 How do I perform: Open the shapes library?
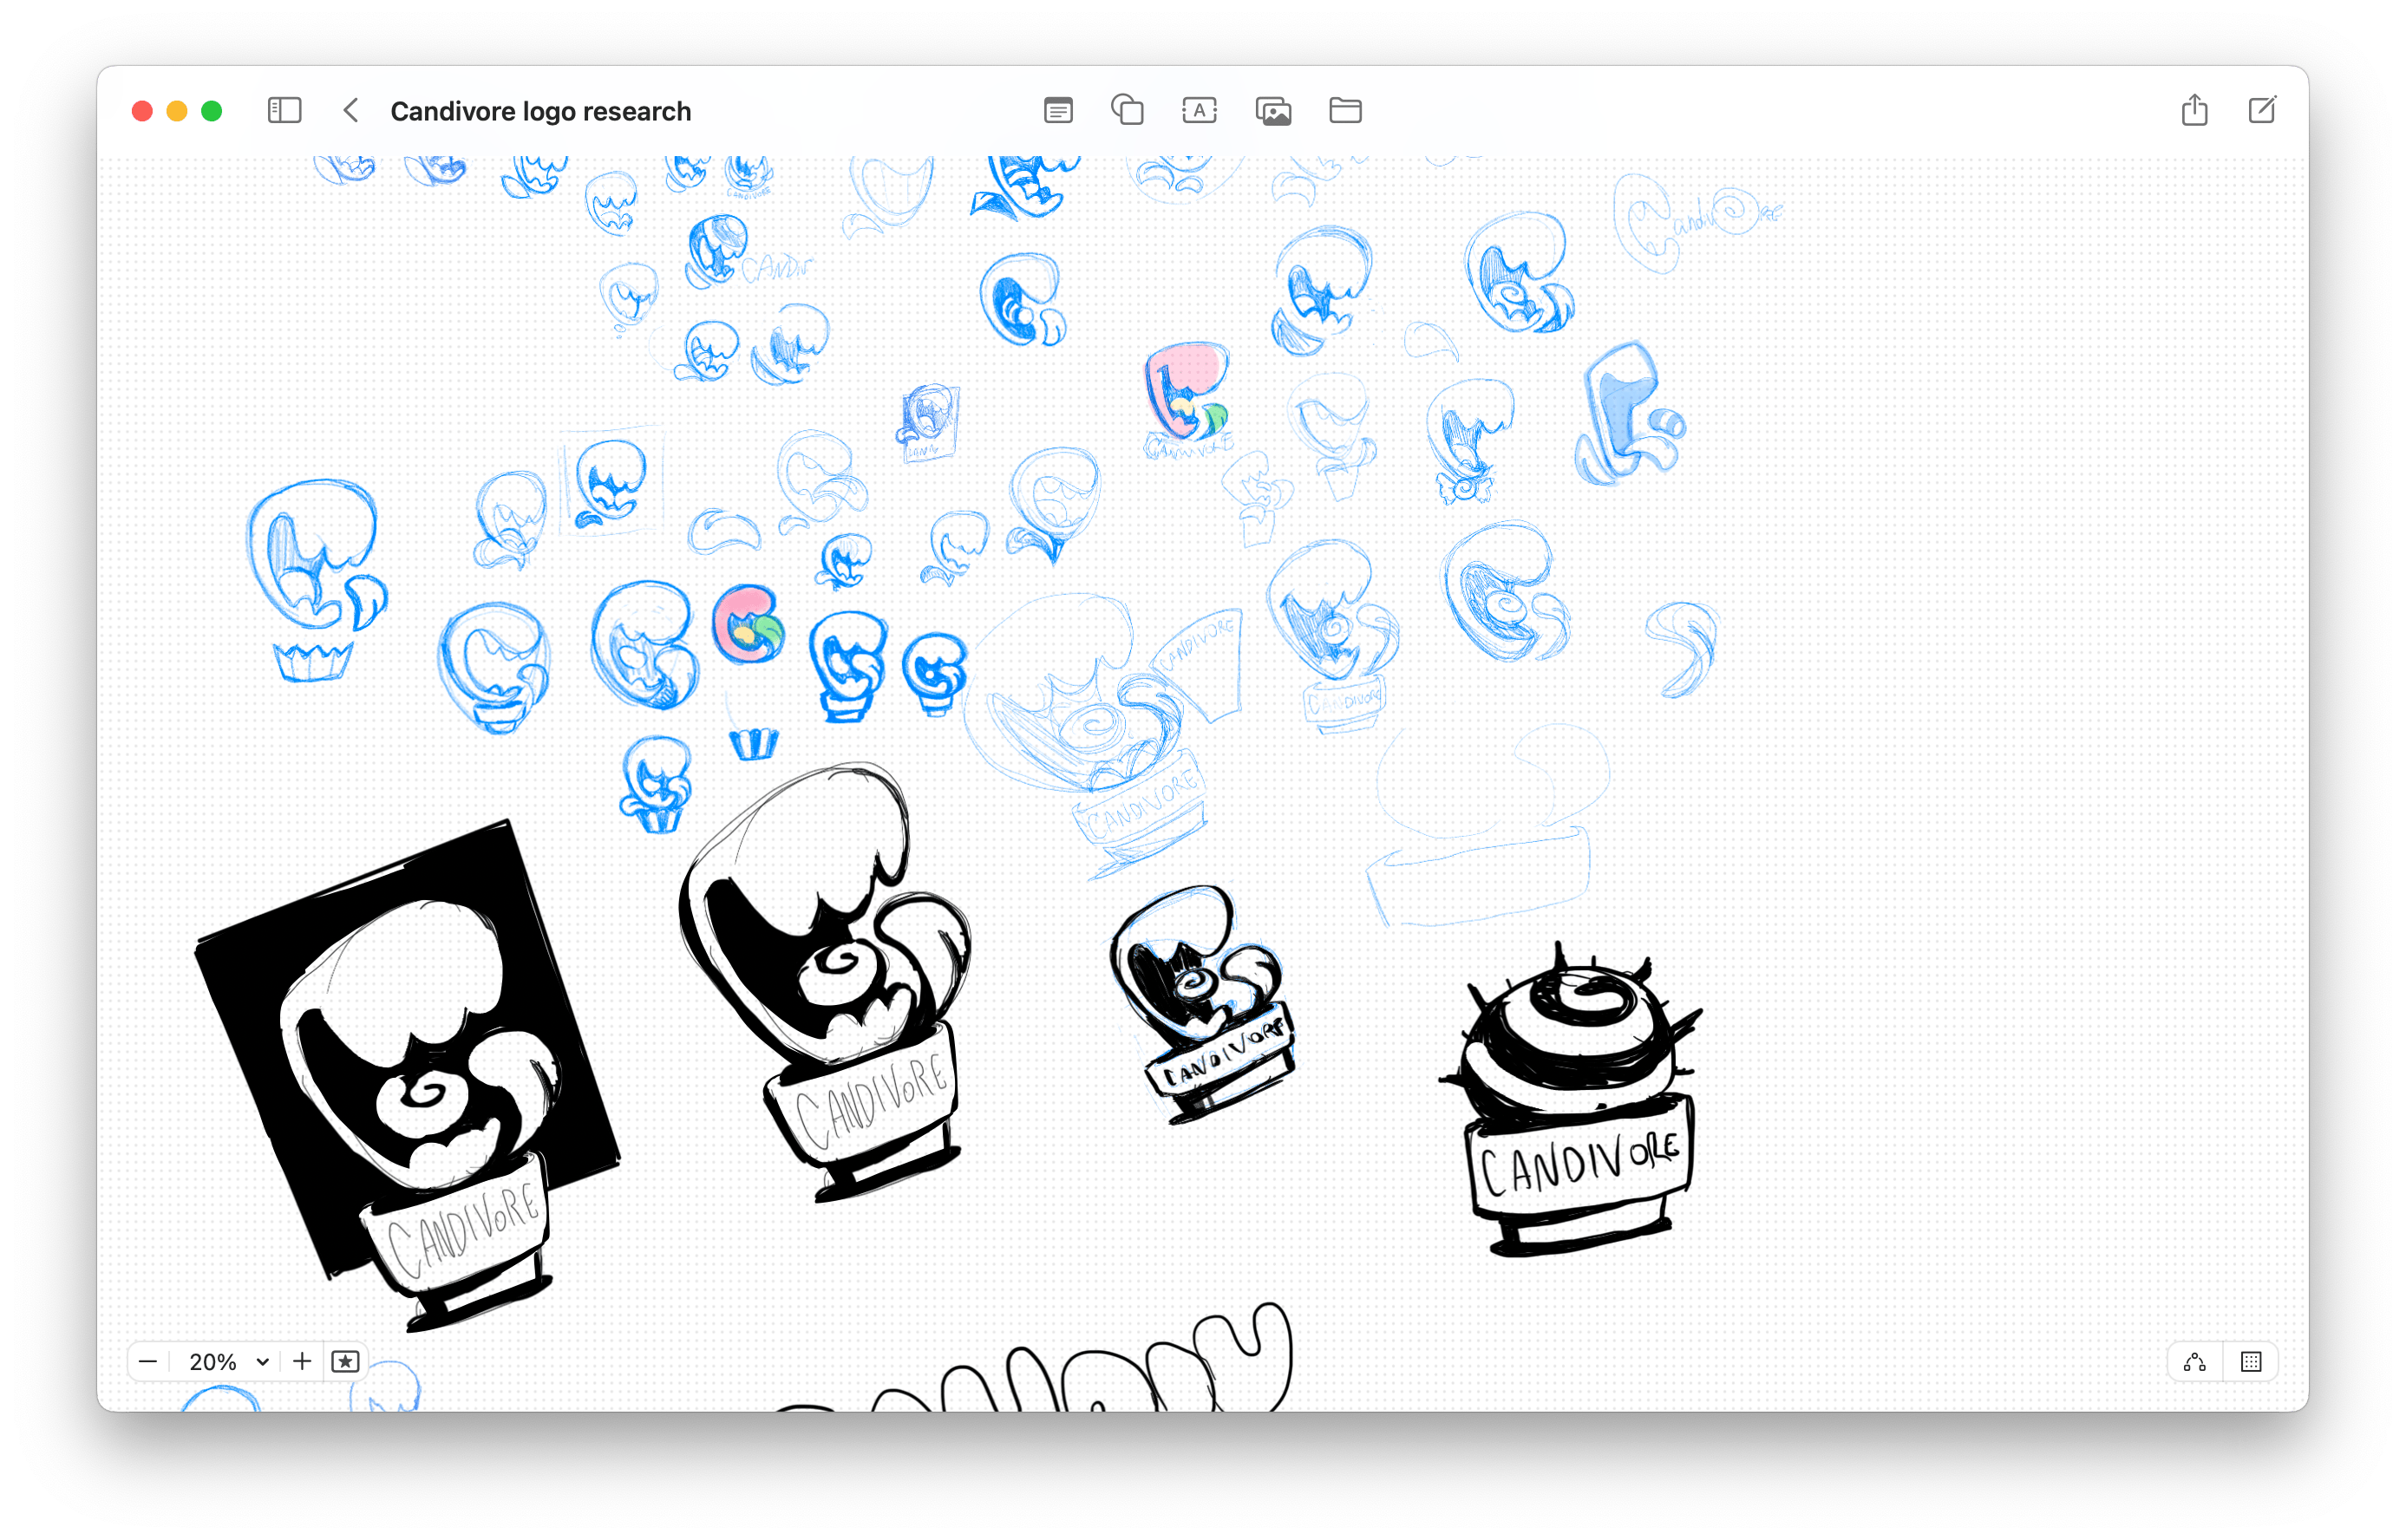point(1127,110)
